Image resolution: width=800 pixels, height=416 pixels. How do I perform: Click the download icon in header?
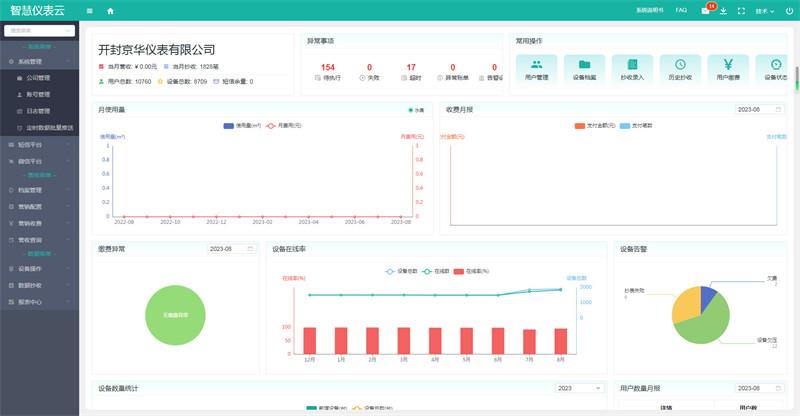pyautogui.click(x=723, y=11)
